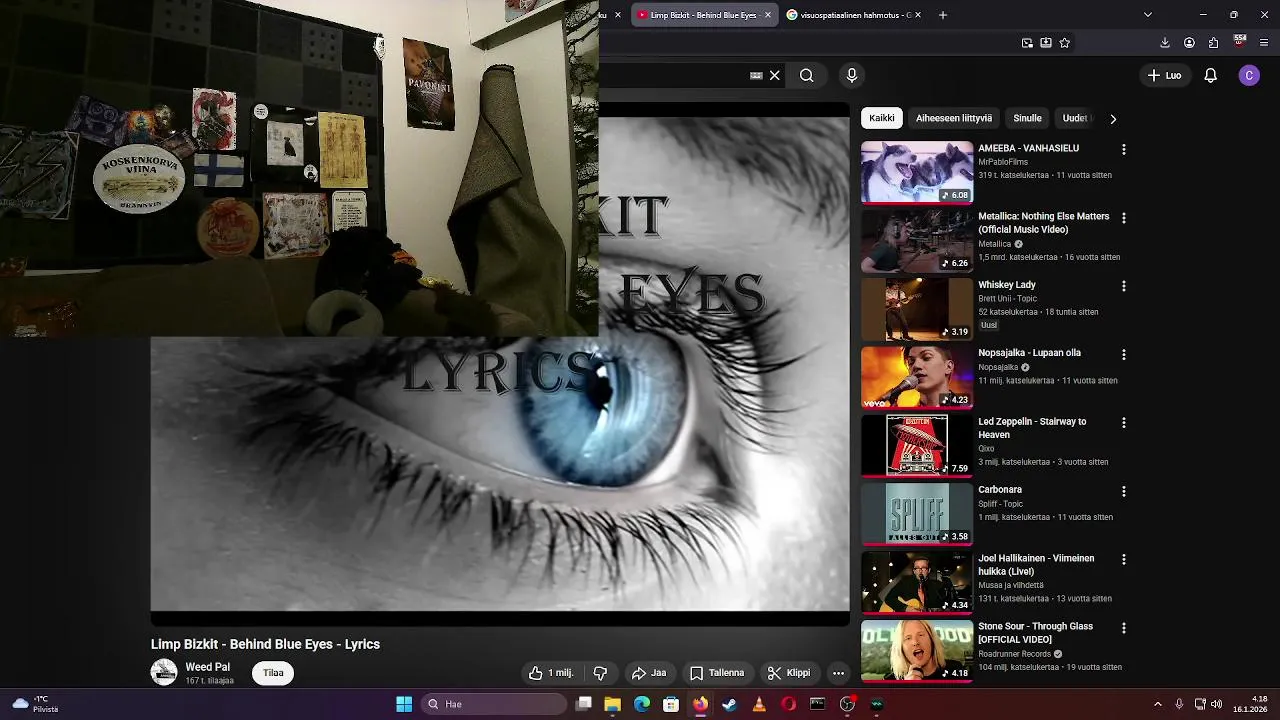Screen dimensions: 1280x720
Task: Open Stone Sour - Through Glass video title
Action: [x=1035, y=633]
